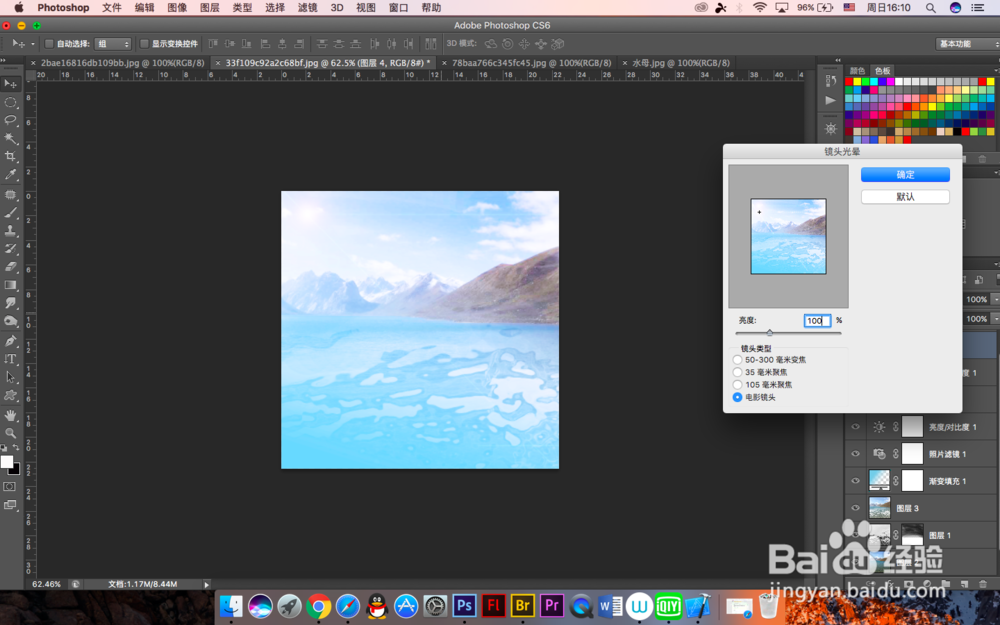
Task: Collapse the right panel dock arrows
Action: (x=838, y=61)
